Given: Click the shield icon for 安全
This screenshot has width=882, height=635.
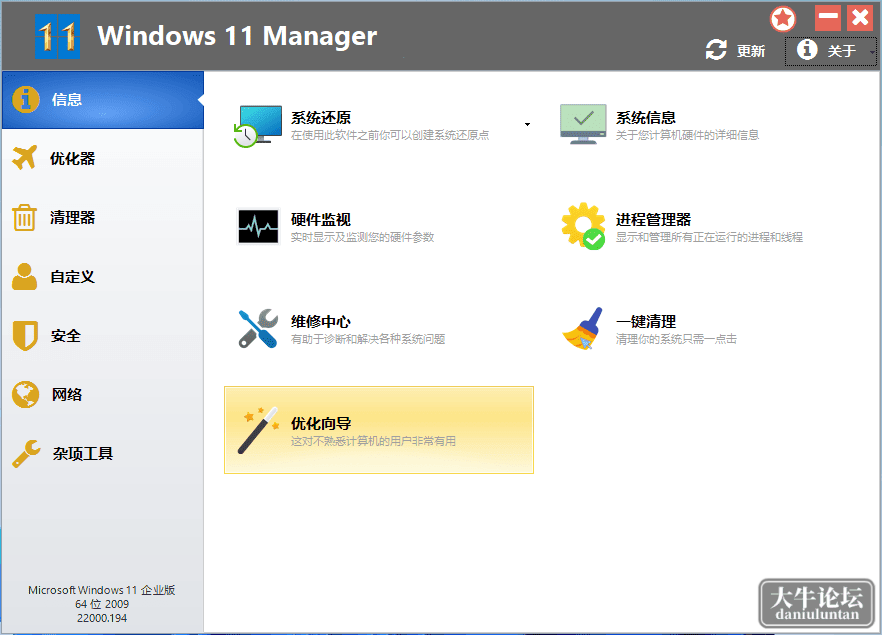Looking at the screenshot, I should click(x=25, y=335).
